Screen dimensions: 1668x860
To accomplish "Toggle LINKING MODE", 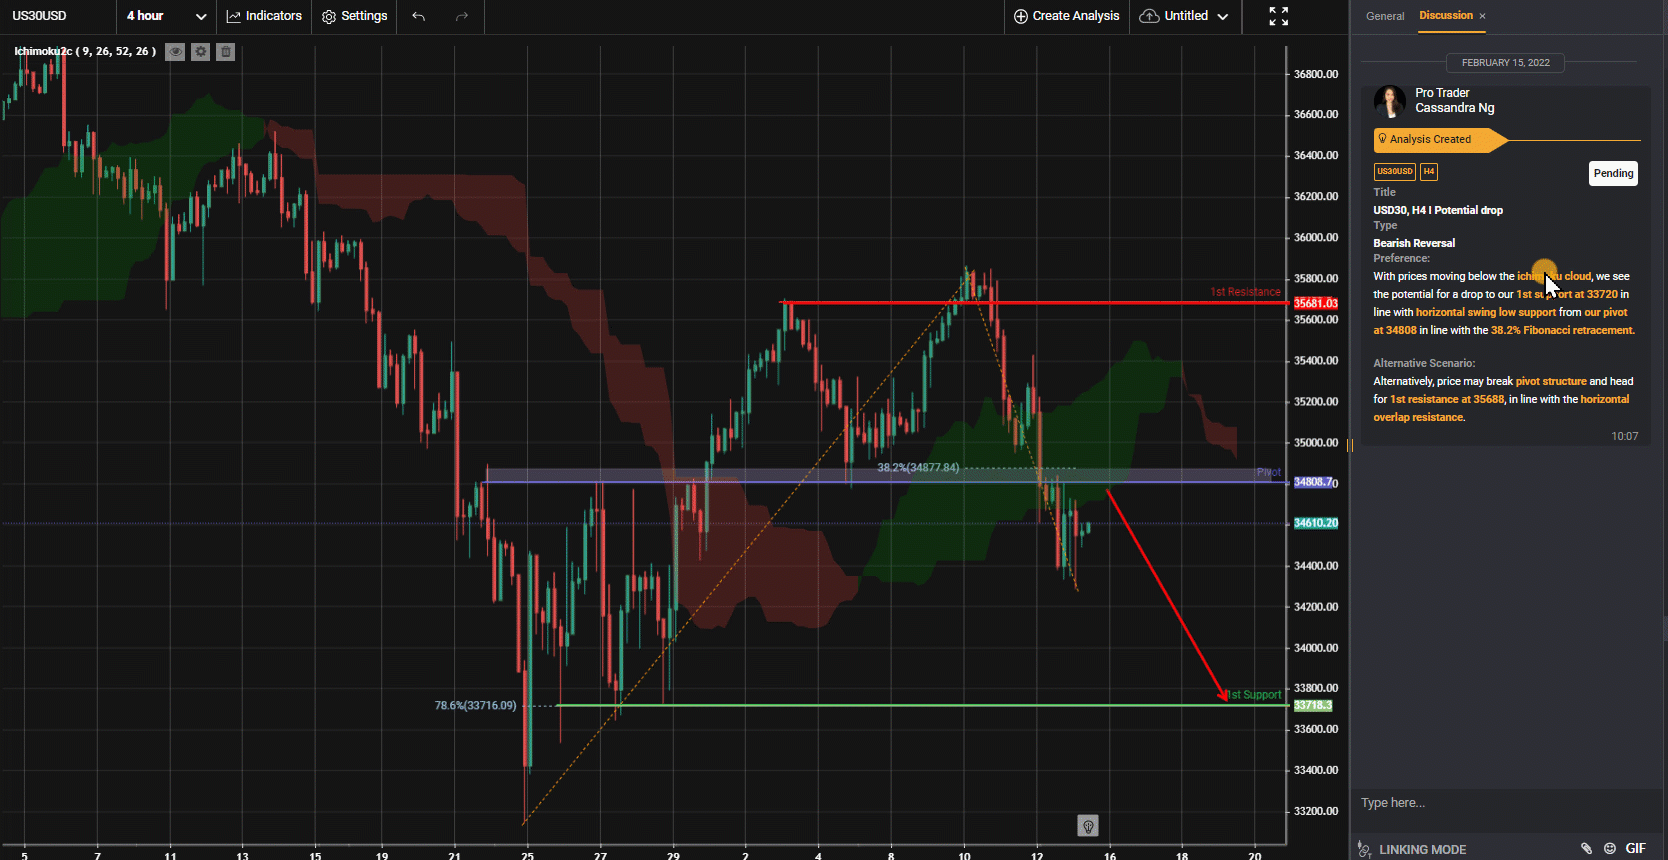I will [x=1422, y=849].
